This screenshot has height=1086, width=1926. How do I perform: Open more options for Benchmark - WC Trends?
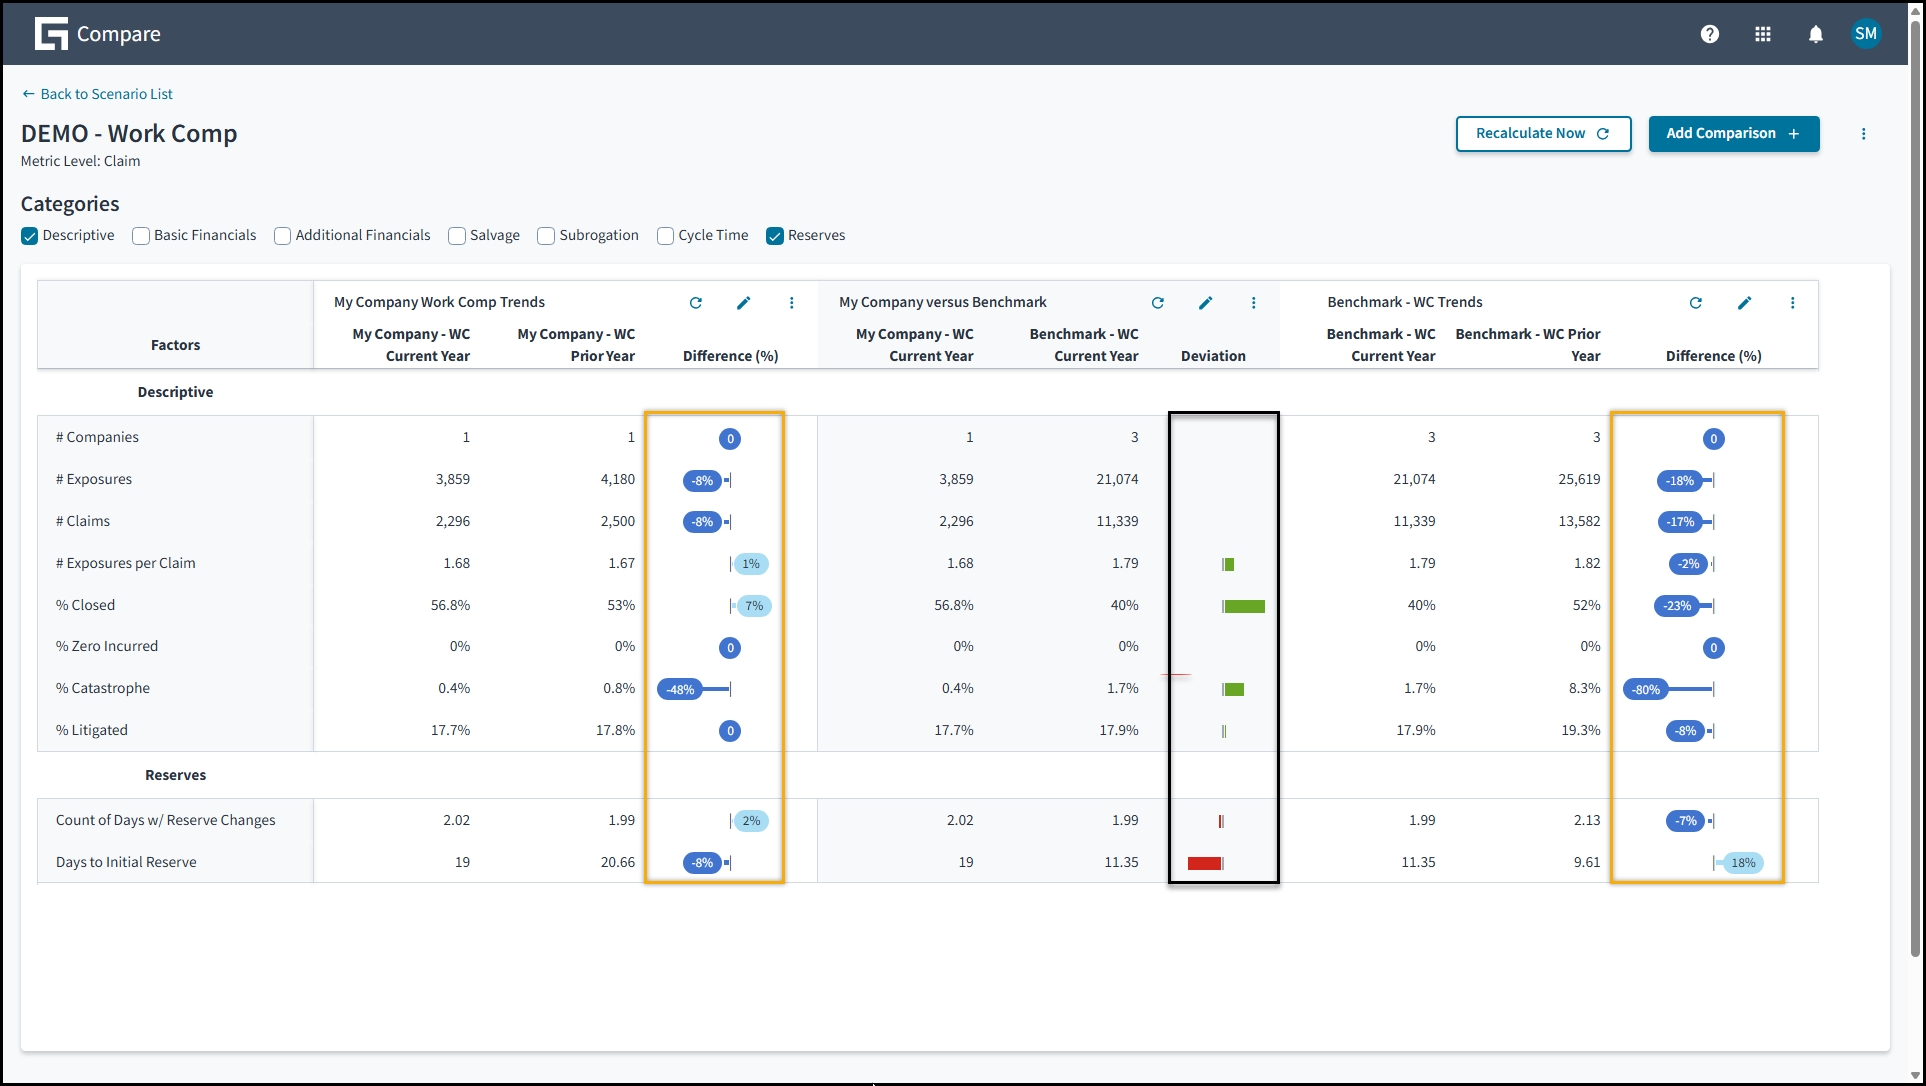point(1792,303)
